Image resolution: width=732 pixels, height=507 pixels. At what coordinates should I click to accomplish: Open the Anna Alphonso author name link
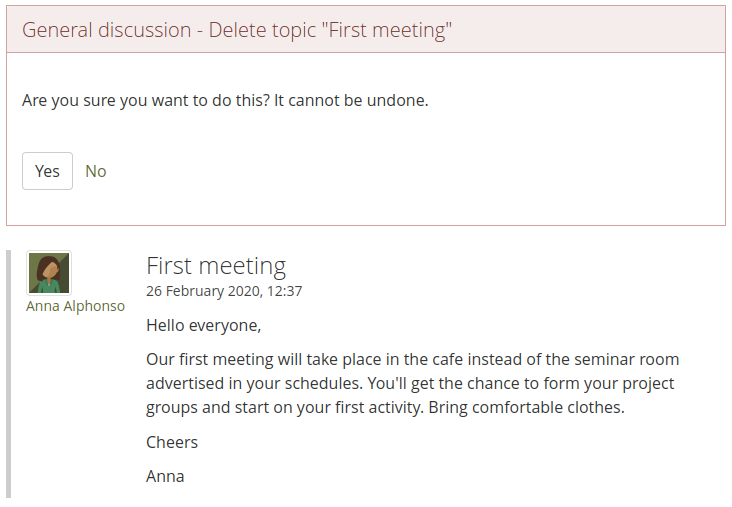click(75, 306)
